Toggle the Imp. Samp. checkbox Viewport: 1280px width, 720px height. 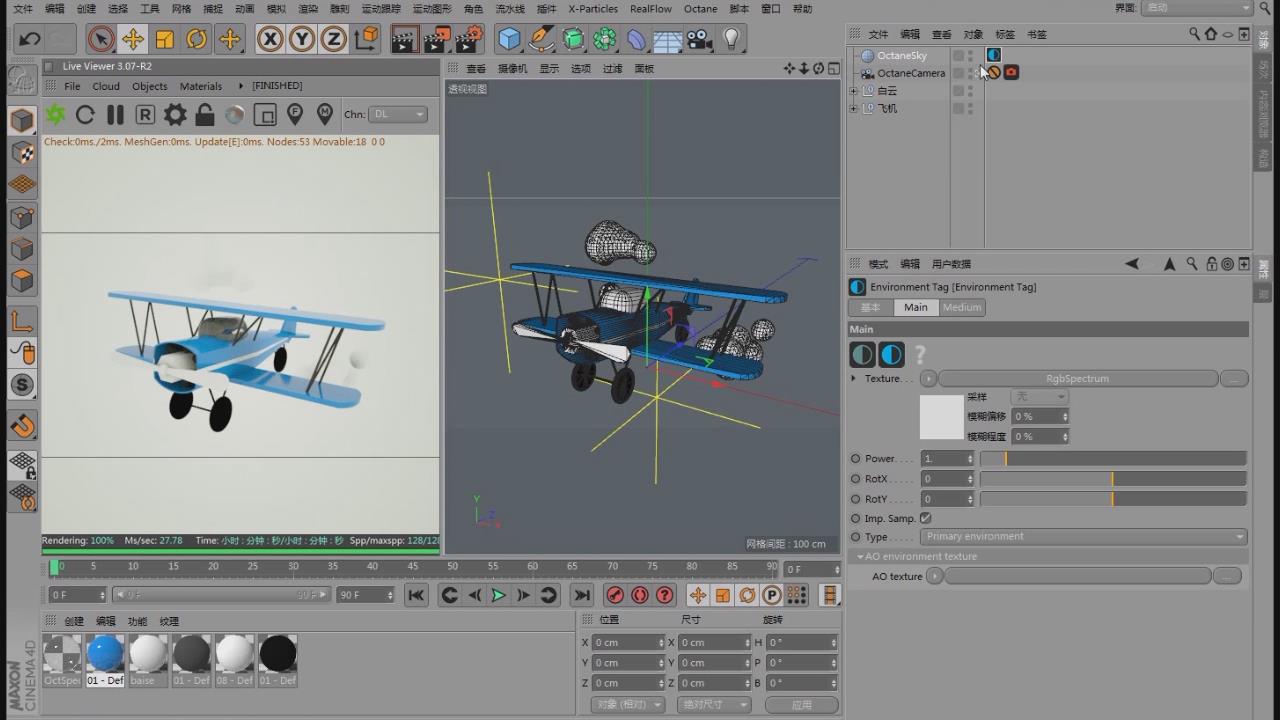click(x=925, y=518)
